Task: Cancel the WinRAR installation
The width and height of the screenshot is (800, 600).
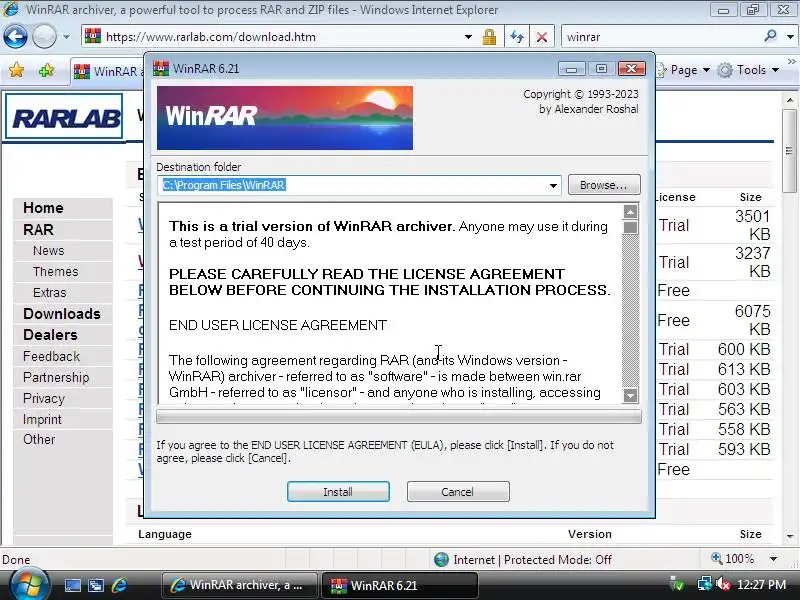Action: [458, 491]
